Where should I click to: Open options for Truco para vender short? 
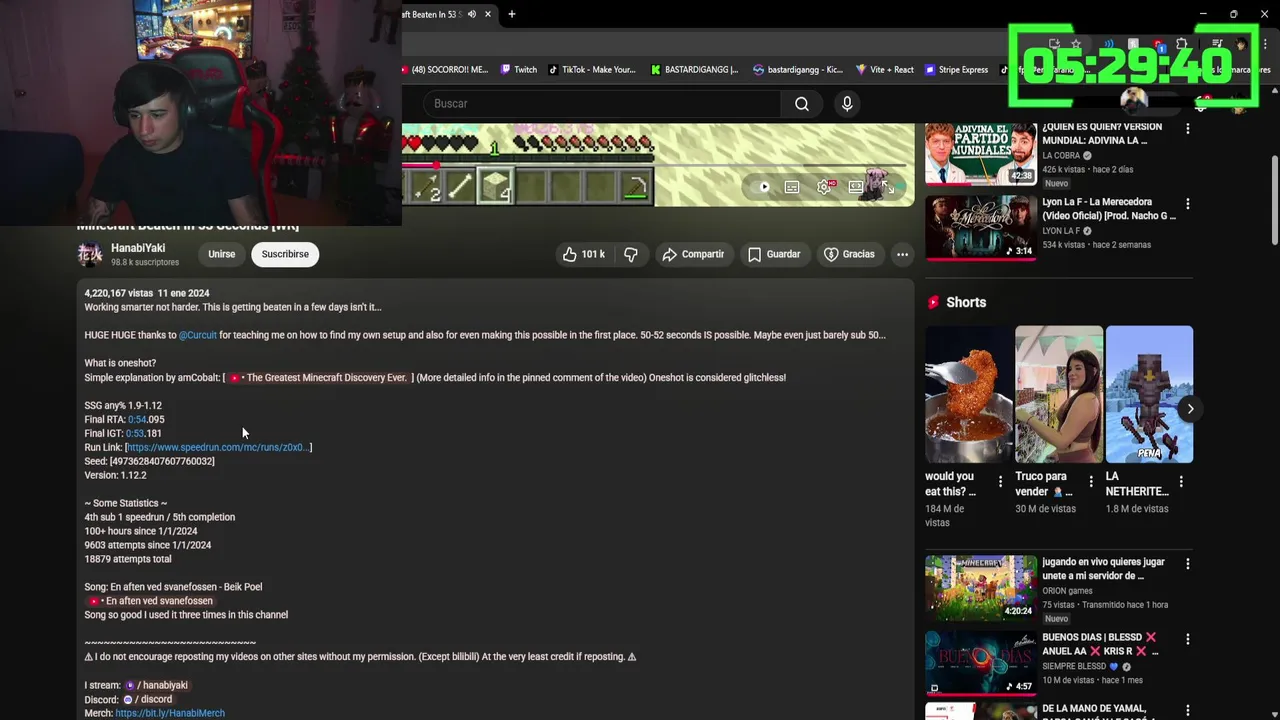pos(1090,482)
